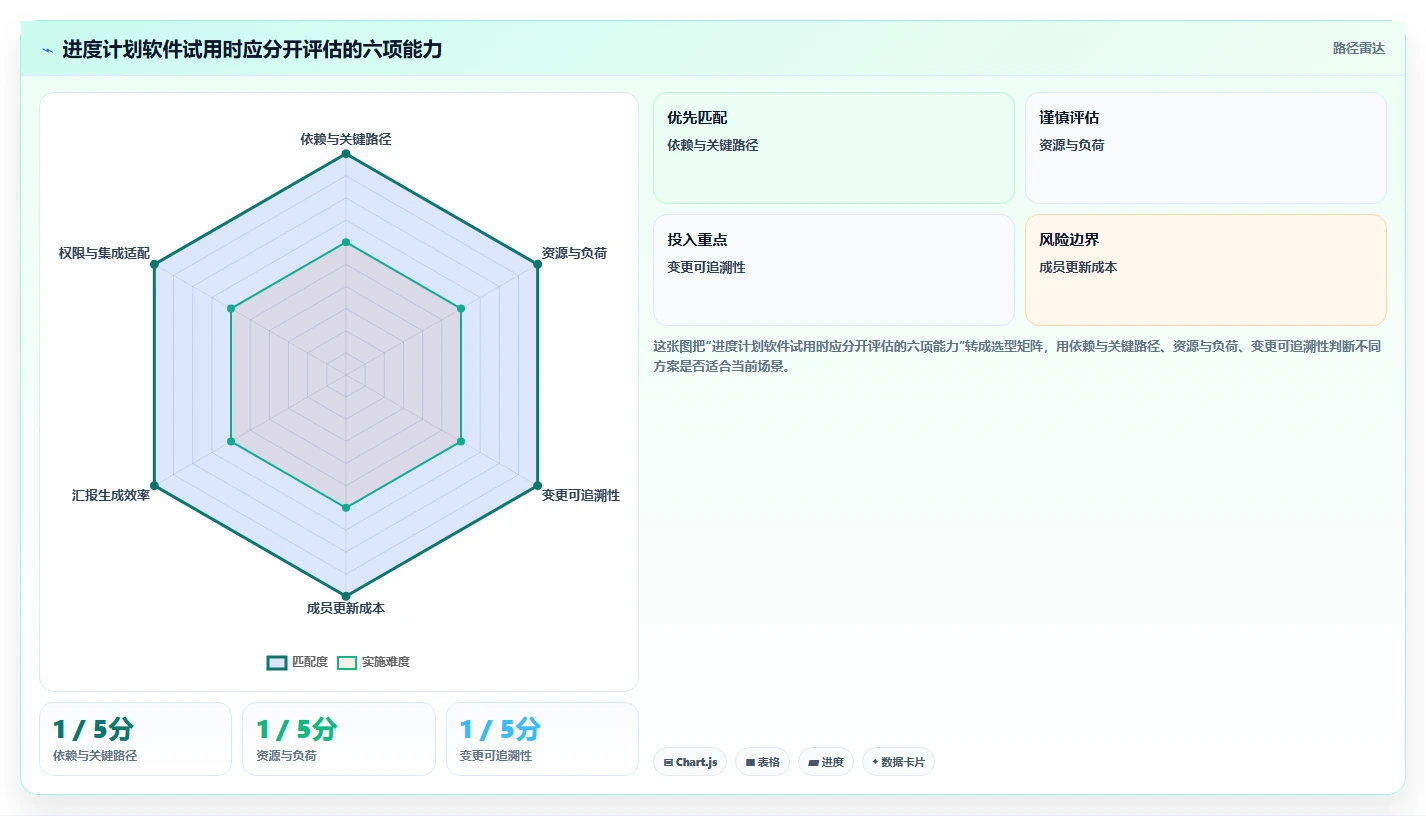The width and height of the screenshot is (1426, 816).
Task: Open the 谨慎评估 card
Action: (x=1206, y=148)
